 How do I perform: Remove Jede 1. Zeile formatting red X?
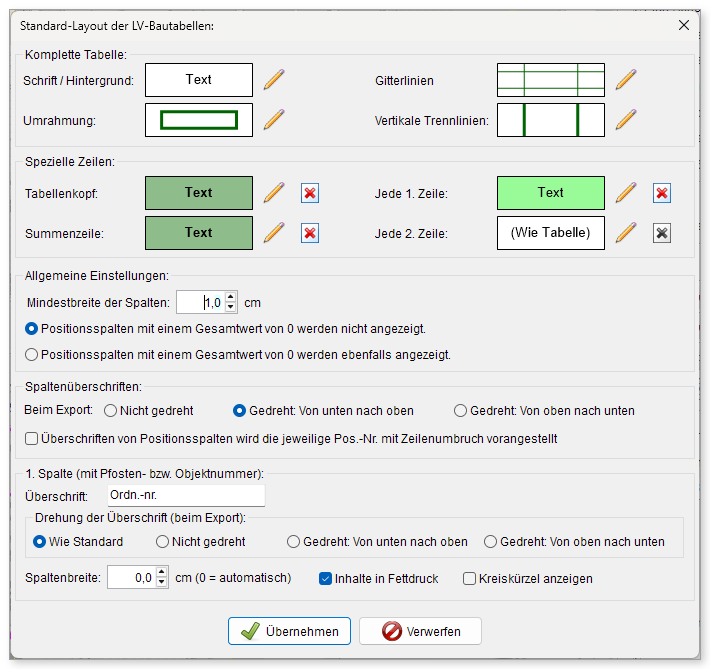[662, 193]
